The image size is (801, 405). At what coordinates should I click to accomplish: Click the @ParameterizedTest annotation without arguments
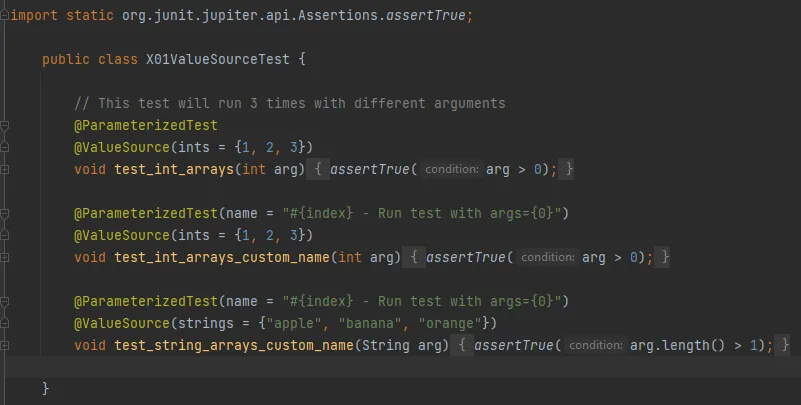pos(146,125)
